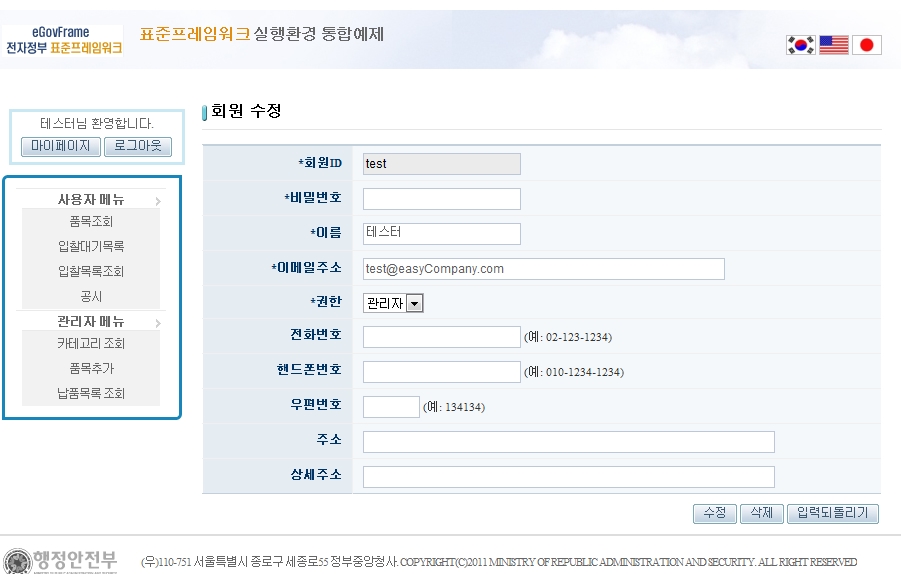Screen dimensions: 901x574
Task: Open 입찰목록조회 from the sidebar
Action: pyautogui.click(x=91, y=271)
